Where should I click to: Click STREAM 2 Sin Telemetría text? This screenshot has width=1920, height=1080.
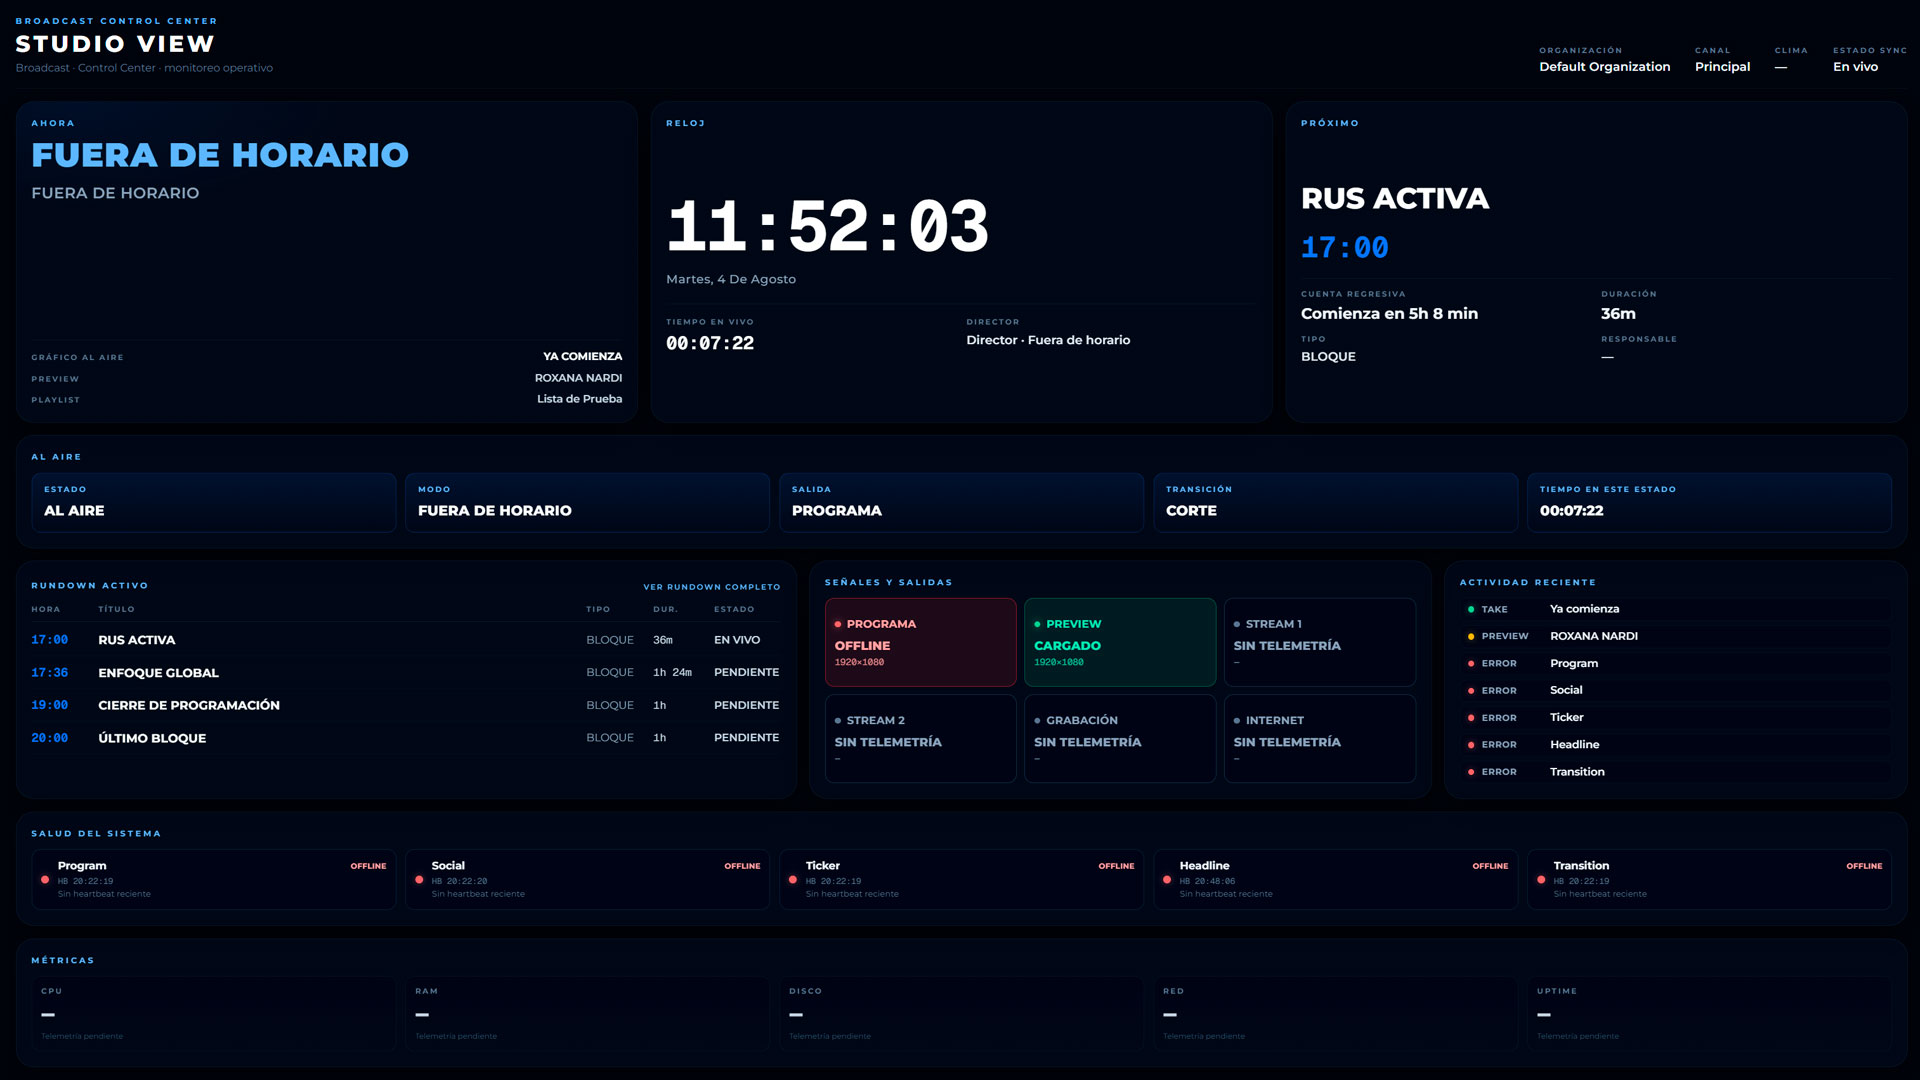point(888,743)
